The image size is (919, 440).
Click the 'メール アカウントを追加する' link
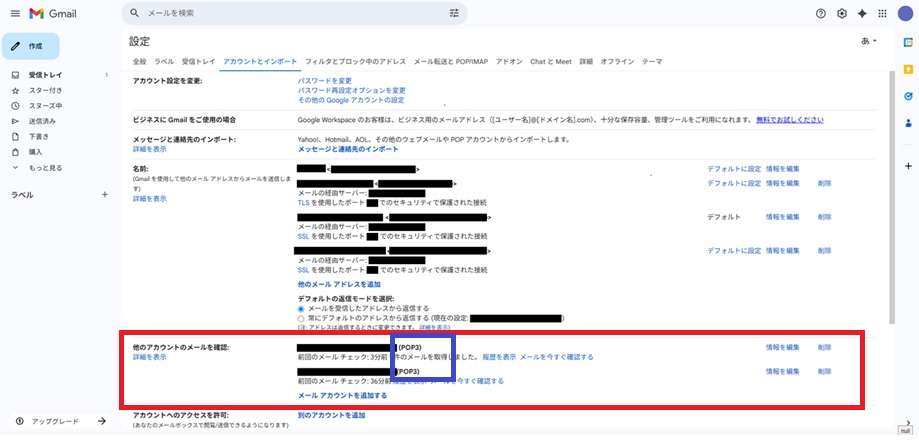click(342, 395)
